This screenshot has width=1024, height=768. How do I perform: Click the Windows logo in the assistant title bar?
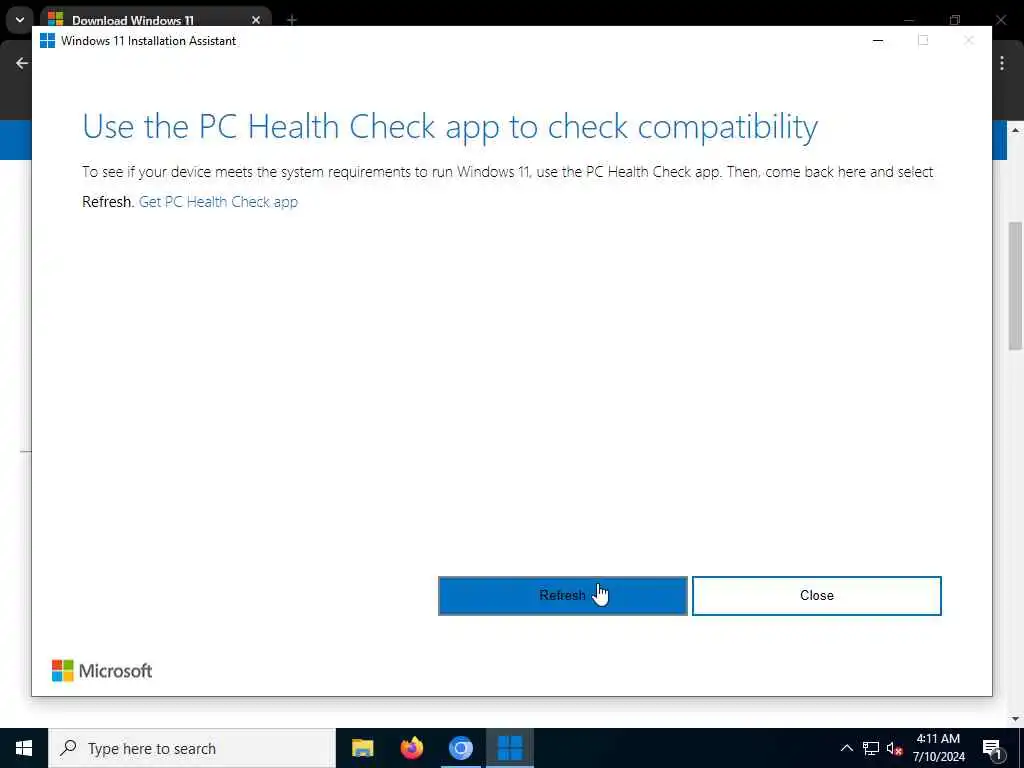(x=48, y=40)
